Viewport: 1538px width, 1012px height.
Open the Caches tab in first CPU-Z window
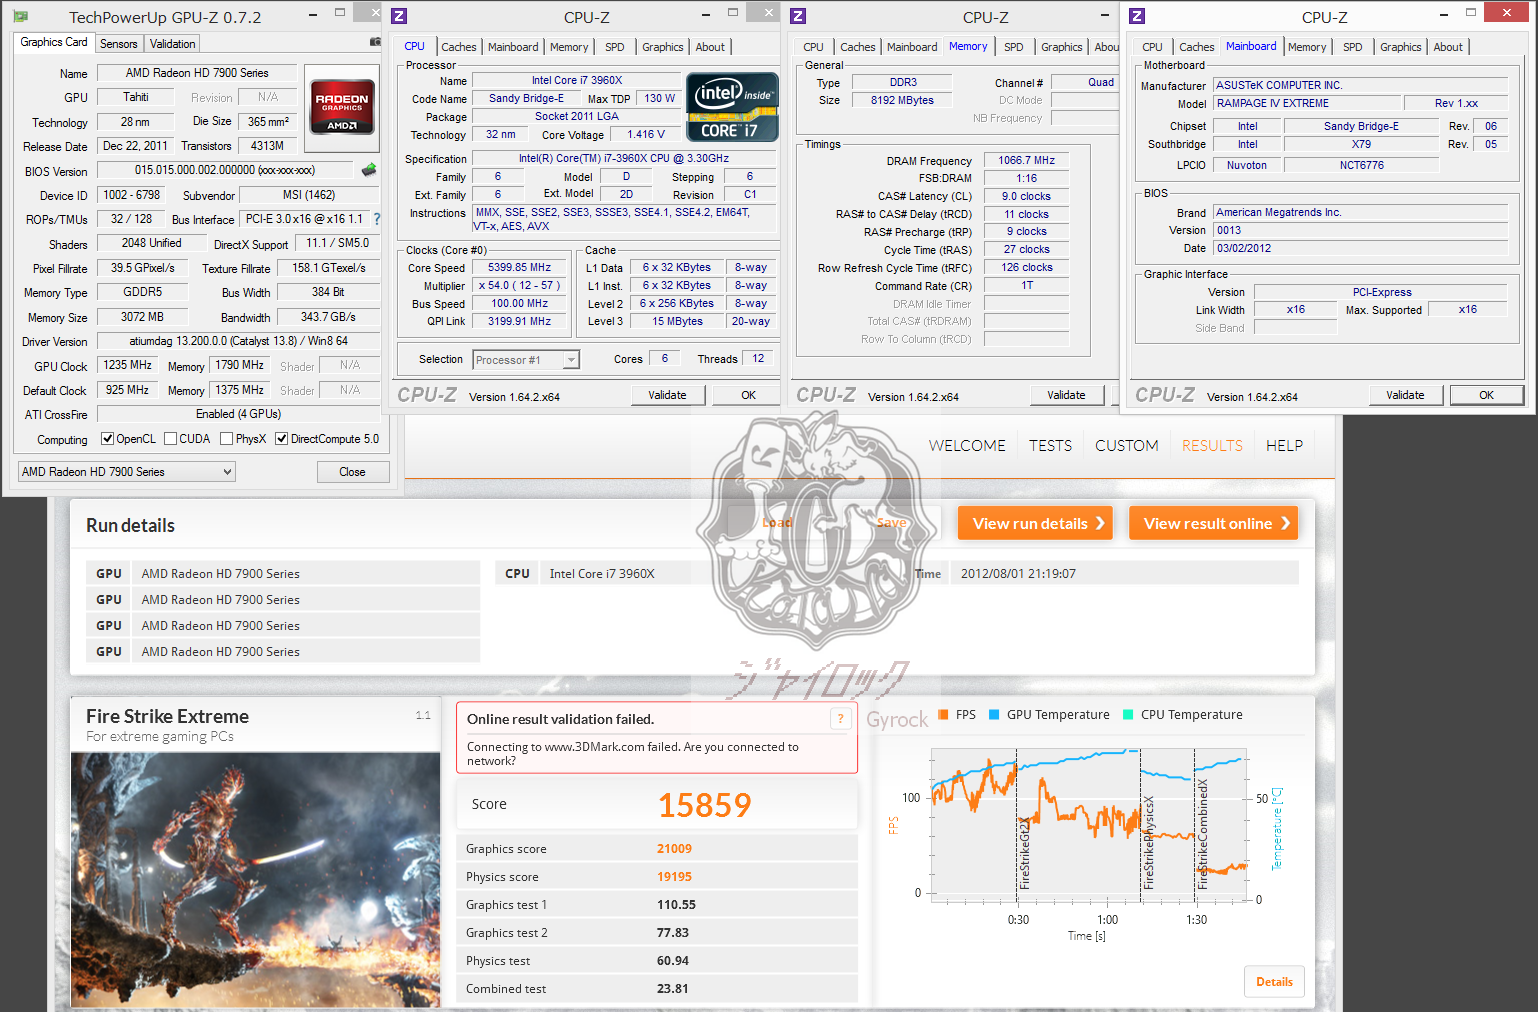click(458, 47)
